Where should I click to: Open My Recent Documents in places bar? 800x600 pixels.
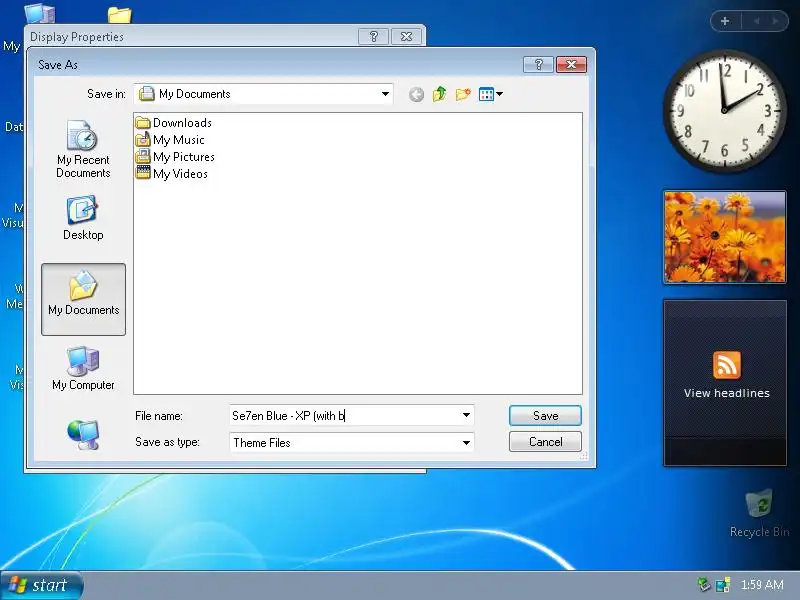point(83,149)
